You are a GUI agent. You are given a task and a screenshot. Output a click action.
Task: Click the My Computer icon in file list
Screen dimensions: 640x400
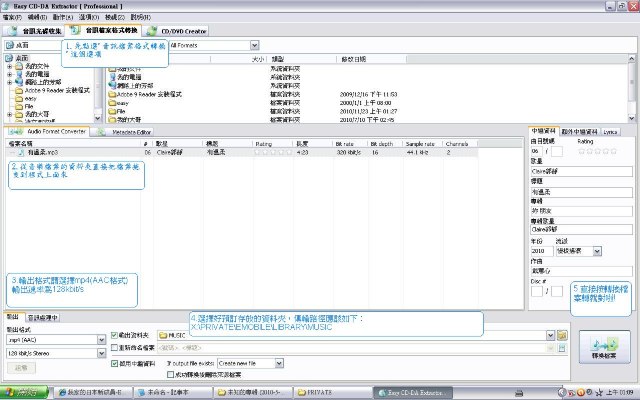point(113,77)
